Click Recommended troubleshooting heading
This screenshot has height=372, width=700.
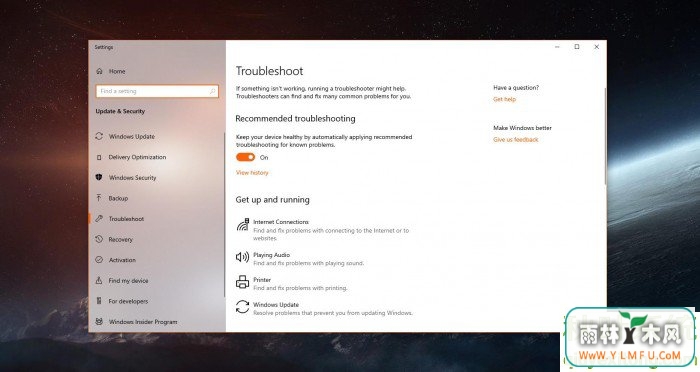coord(295,118)
